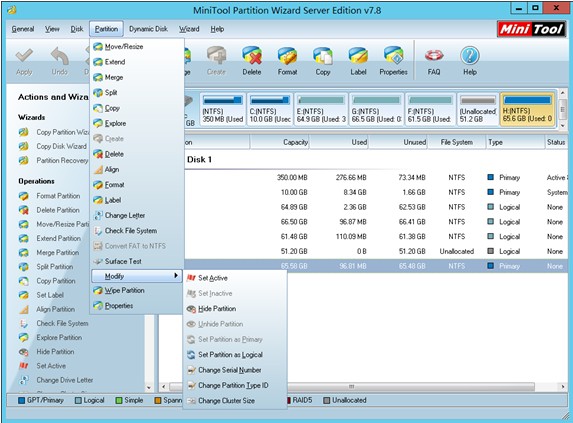Select Explore in the Partition menu

(x=137, y=123)
